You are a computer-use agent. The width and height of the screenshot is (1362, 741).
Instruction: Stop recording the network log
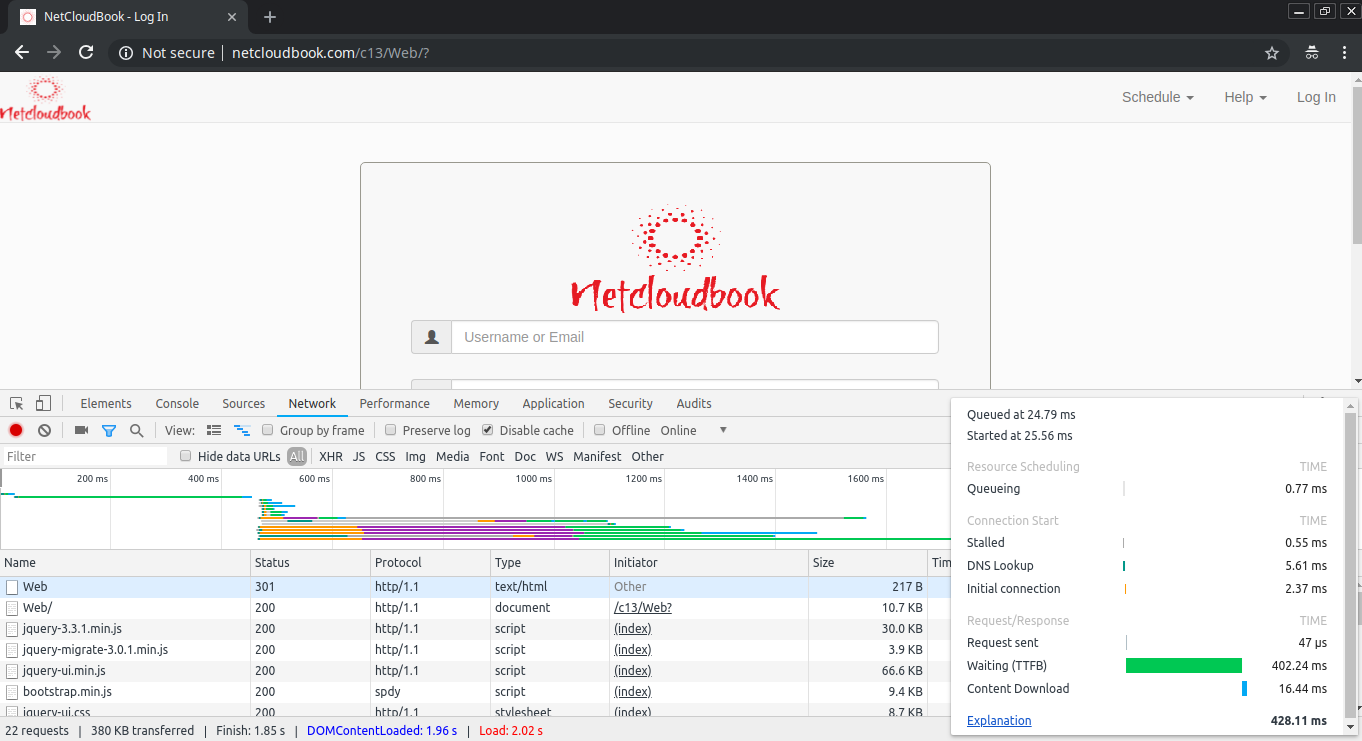point(16,430)
